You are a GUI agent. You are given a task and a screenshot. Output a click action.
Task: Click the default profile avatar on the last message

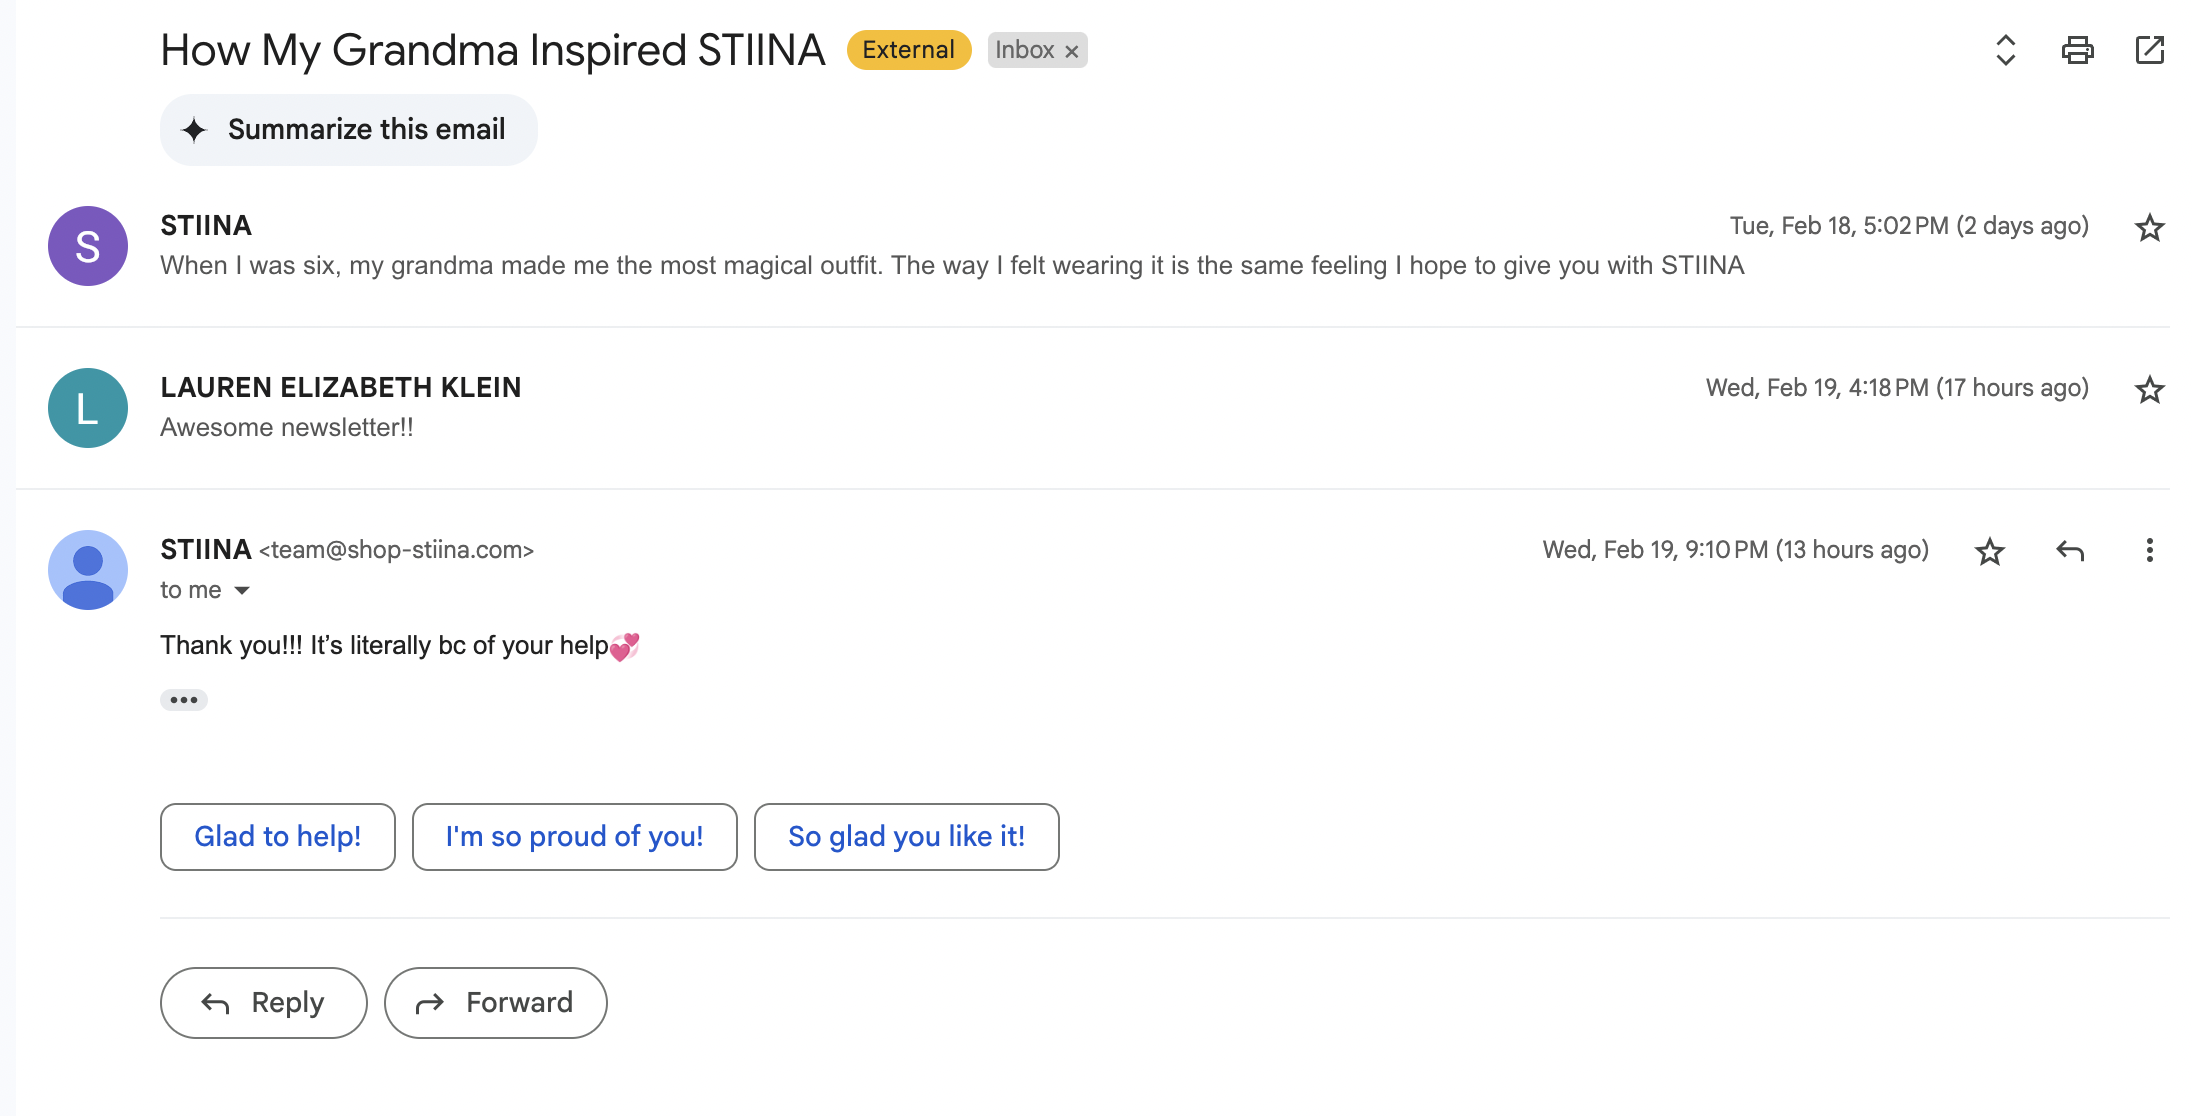88,570
